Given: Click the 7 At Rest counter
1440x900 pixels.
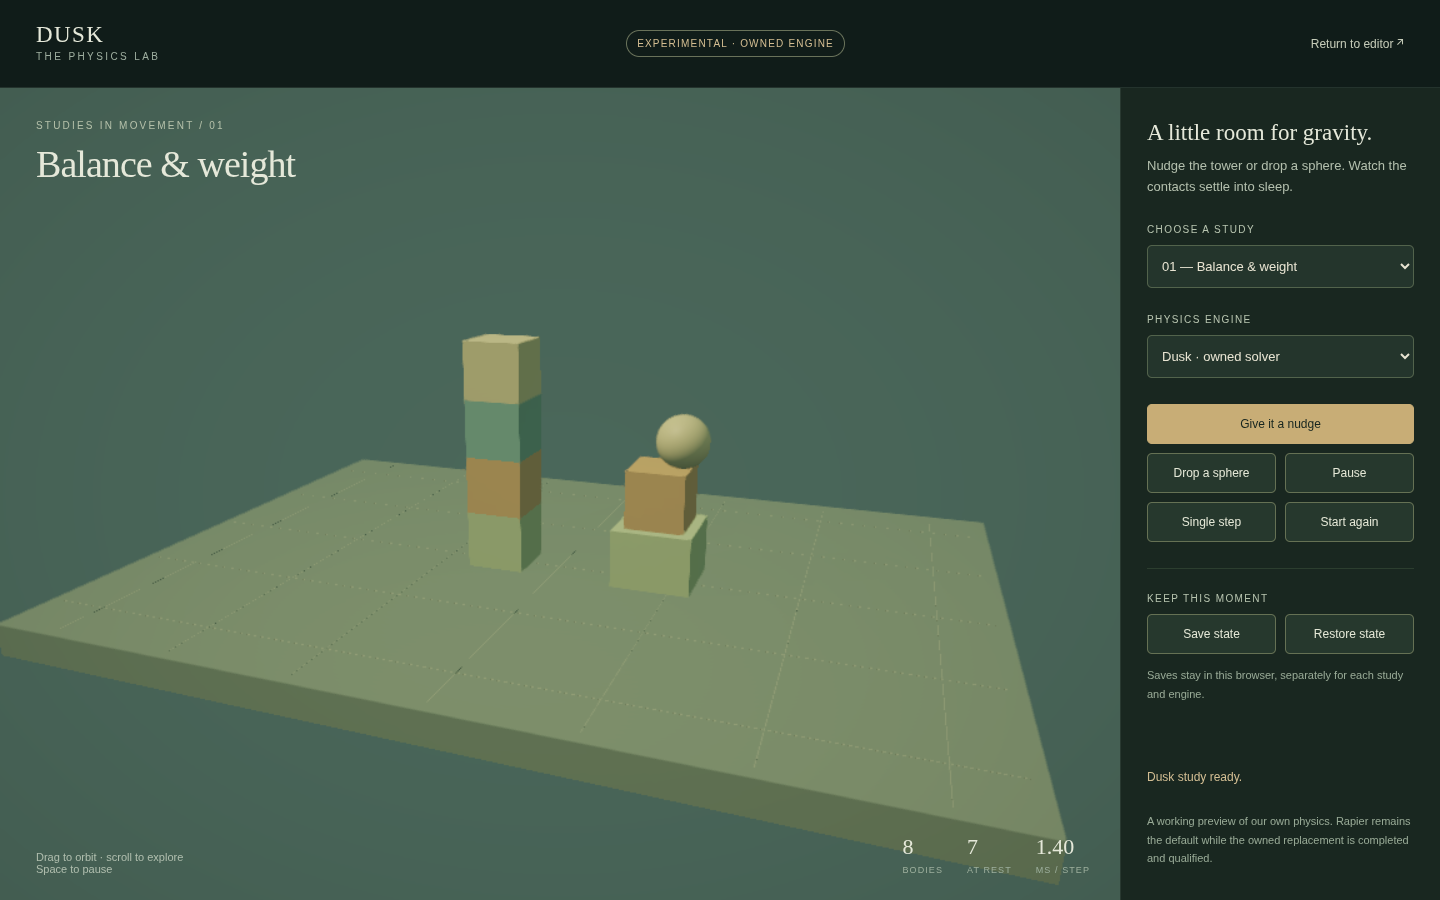Looking at the screenshot, I should click(988, 856).
